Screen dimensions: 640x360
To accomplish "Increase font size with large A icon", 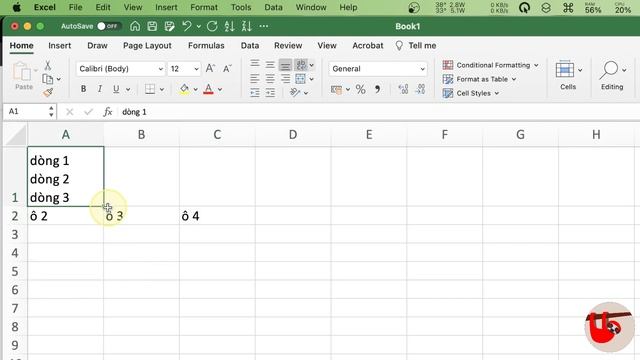I will coord(210,69).
